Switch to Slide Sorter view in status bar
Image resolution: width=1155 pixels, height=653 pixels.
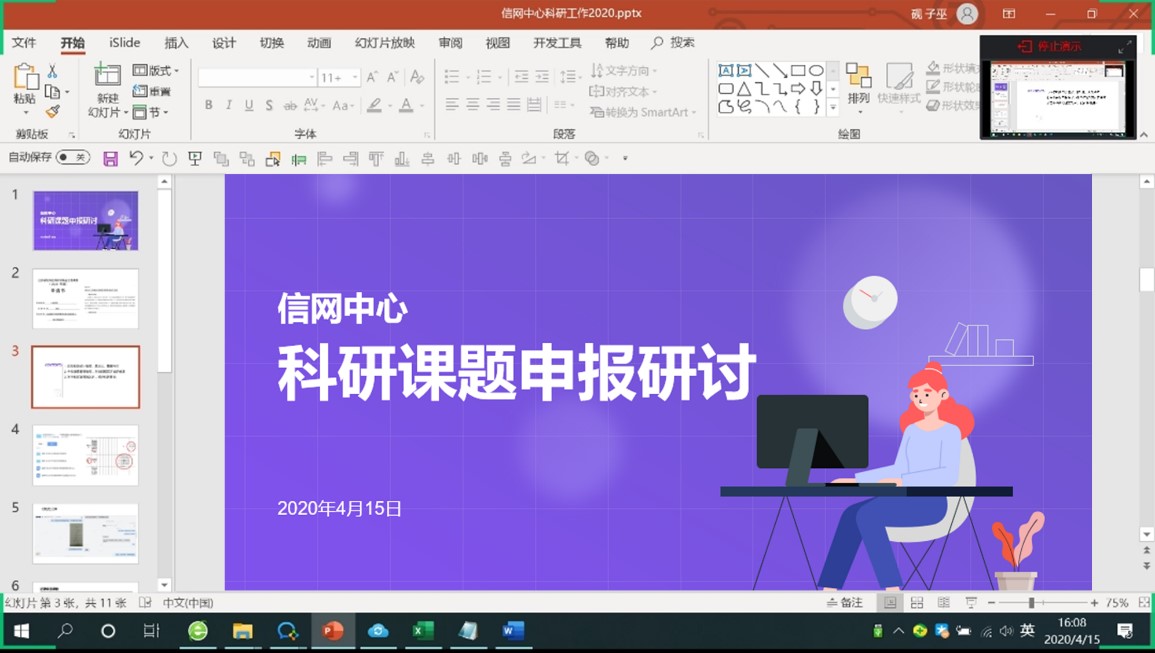(x=916, y=603)
